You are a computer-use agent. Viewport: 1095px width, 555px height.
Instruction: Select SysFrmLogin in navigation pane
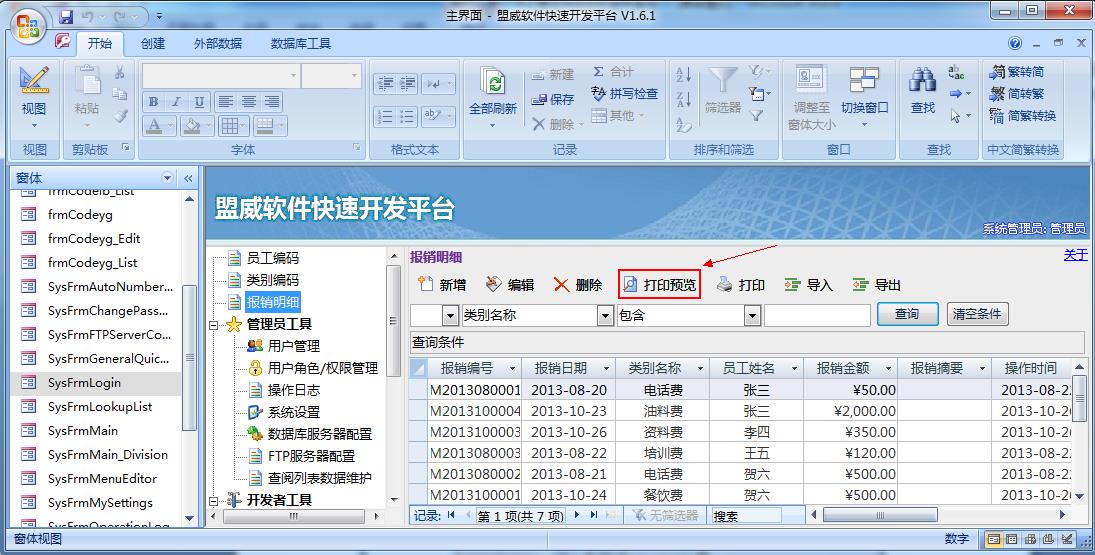click(96, 383)
